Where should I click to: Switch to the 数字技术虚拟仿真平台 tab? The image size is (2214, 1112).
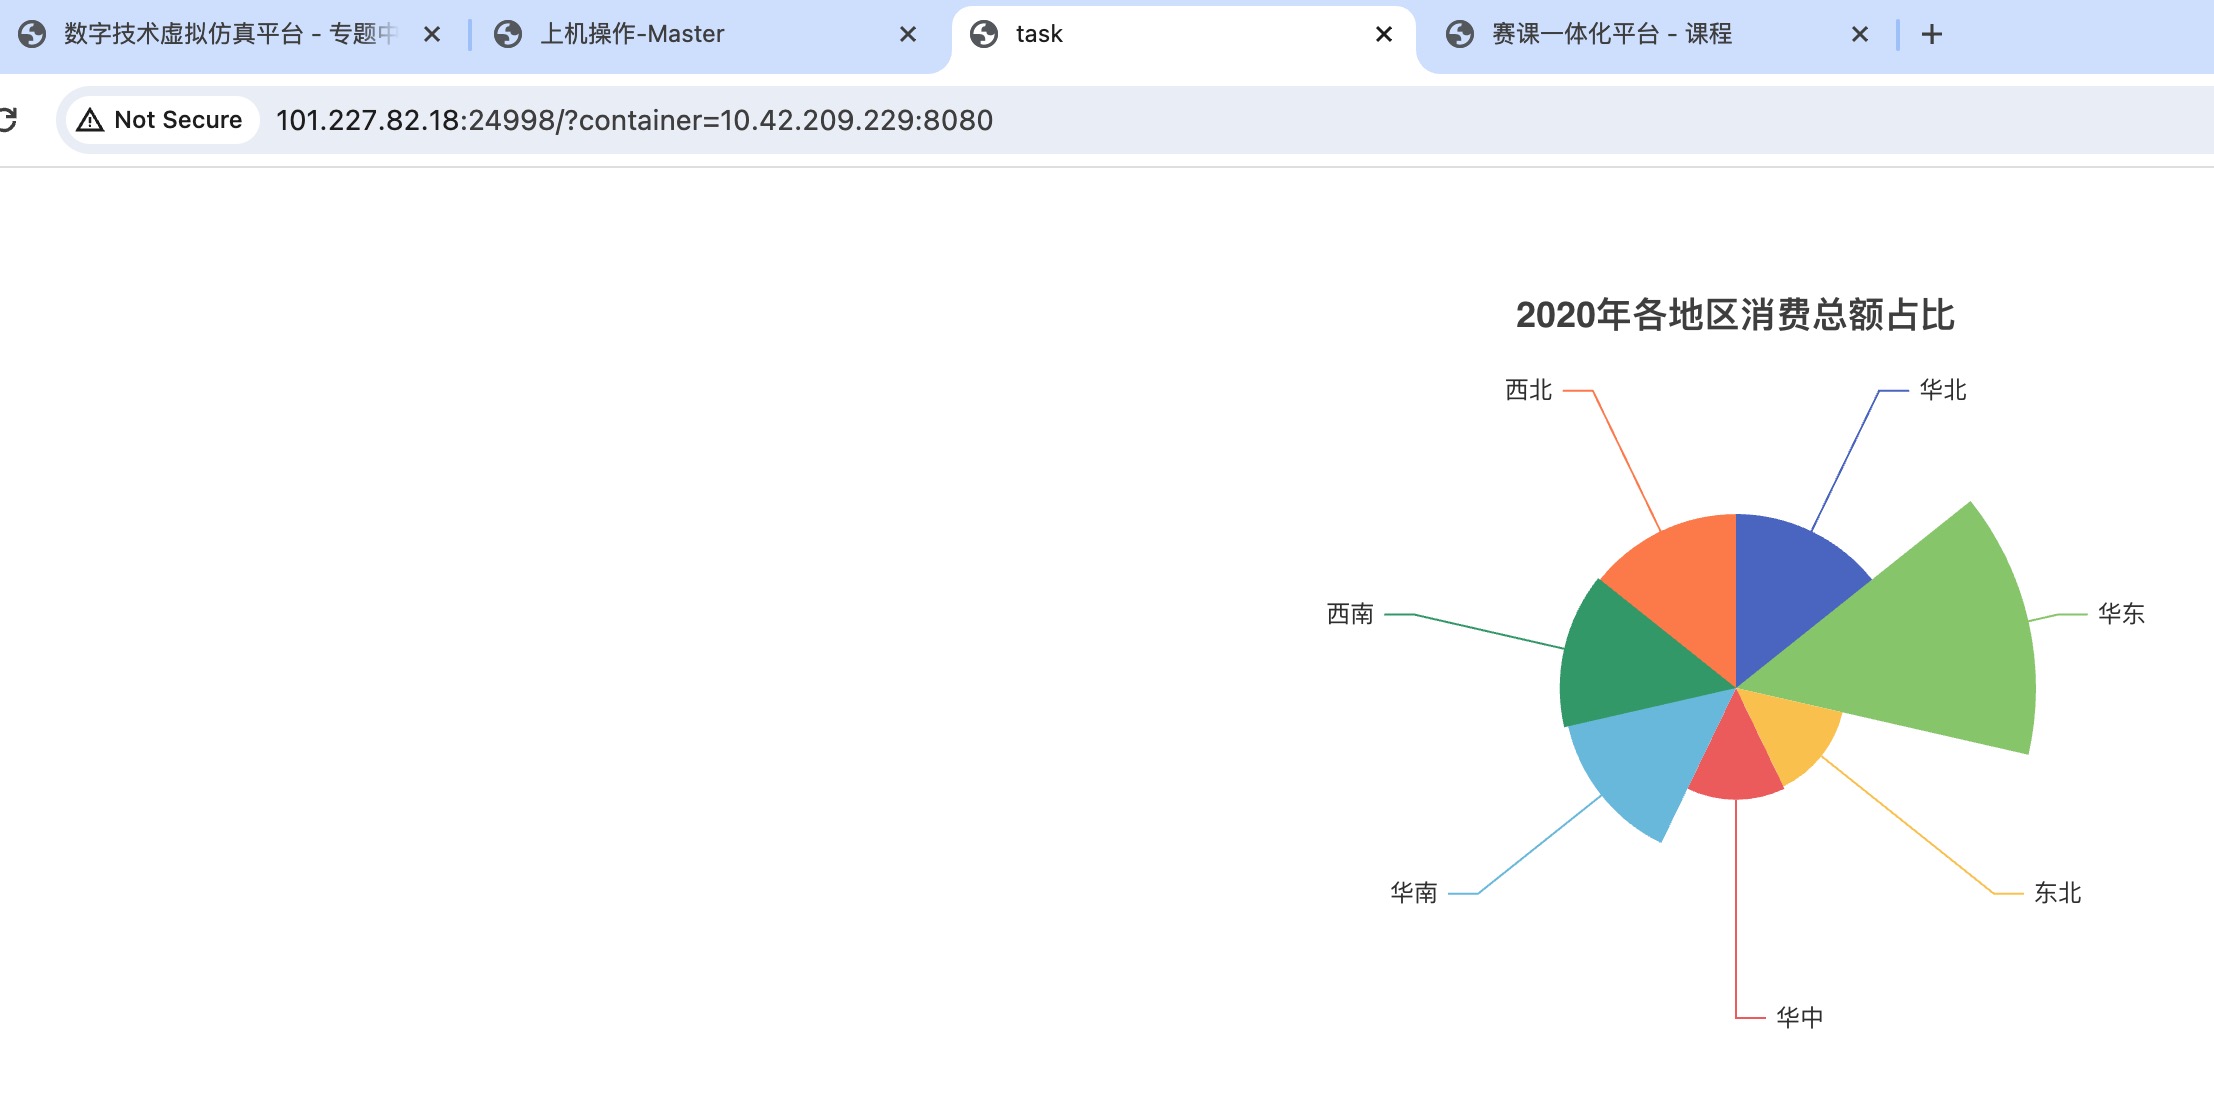tap(230, 35)
